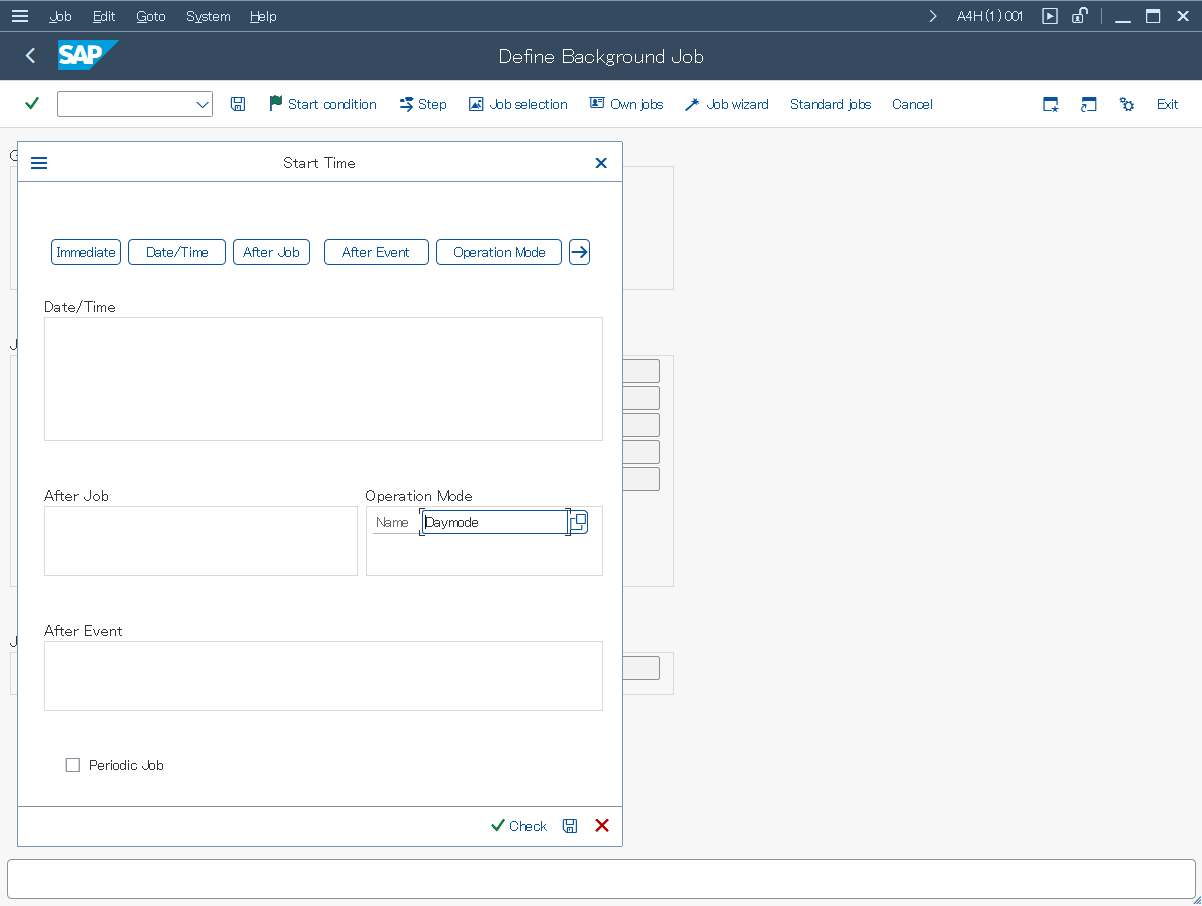Click the save icon in dialog footer

[570, 826]
